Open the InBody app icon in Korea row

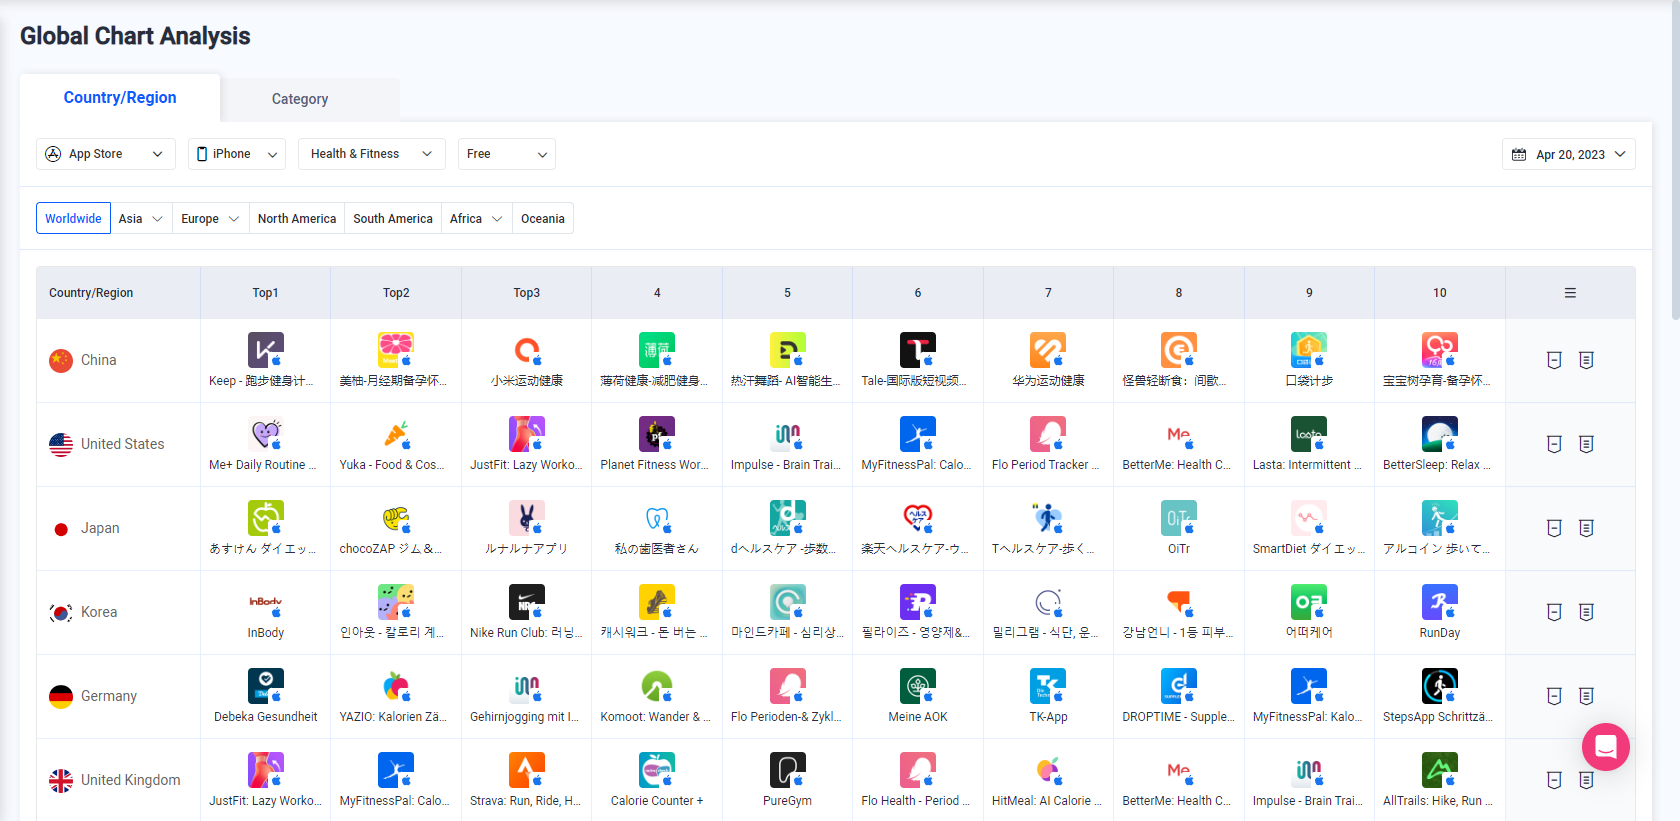(266, 602)
